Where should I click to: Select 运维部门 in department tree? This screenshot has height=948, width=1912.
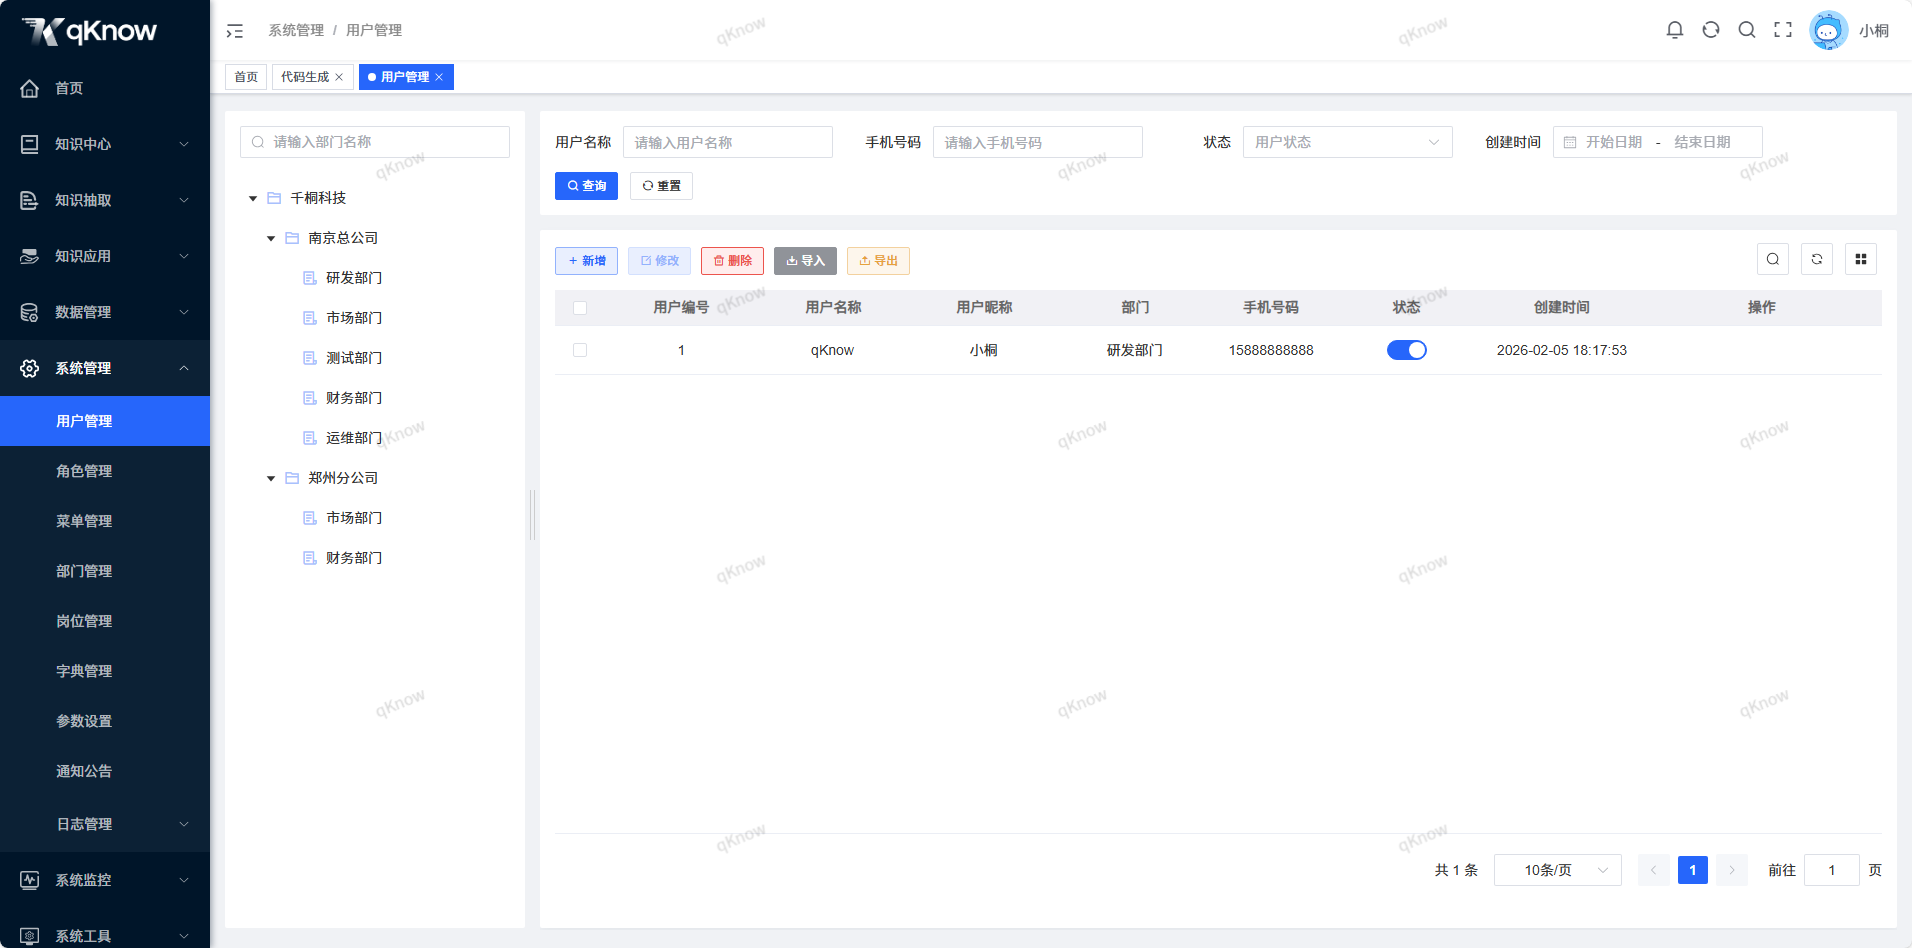[354, 438]
